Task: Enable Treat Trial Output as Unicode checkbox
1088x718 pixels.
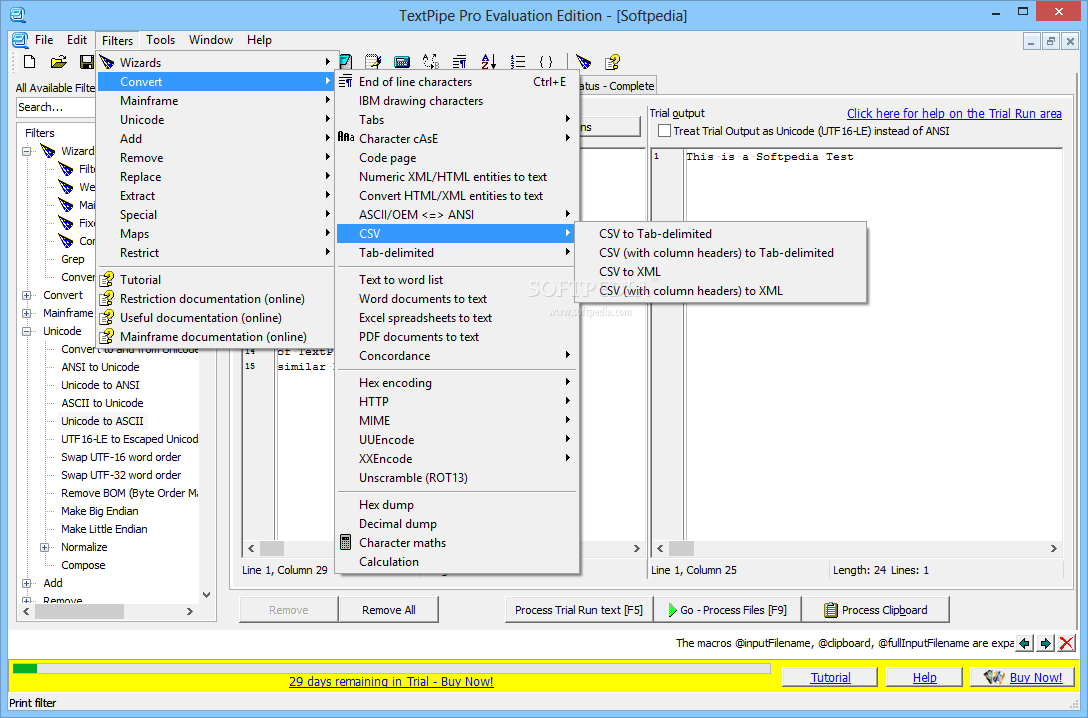Action: [x=664, y=130]
